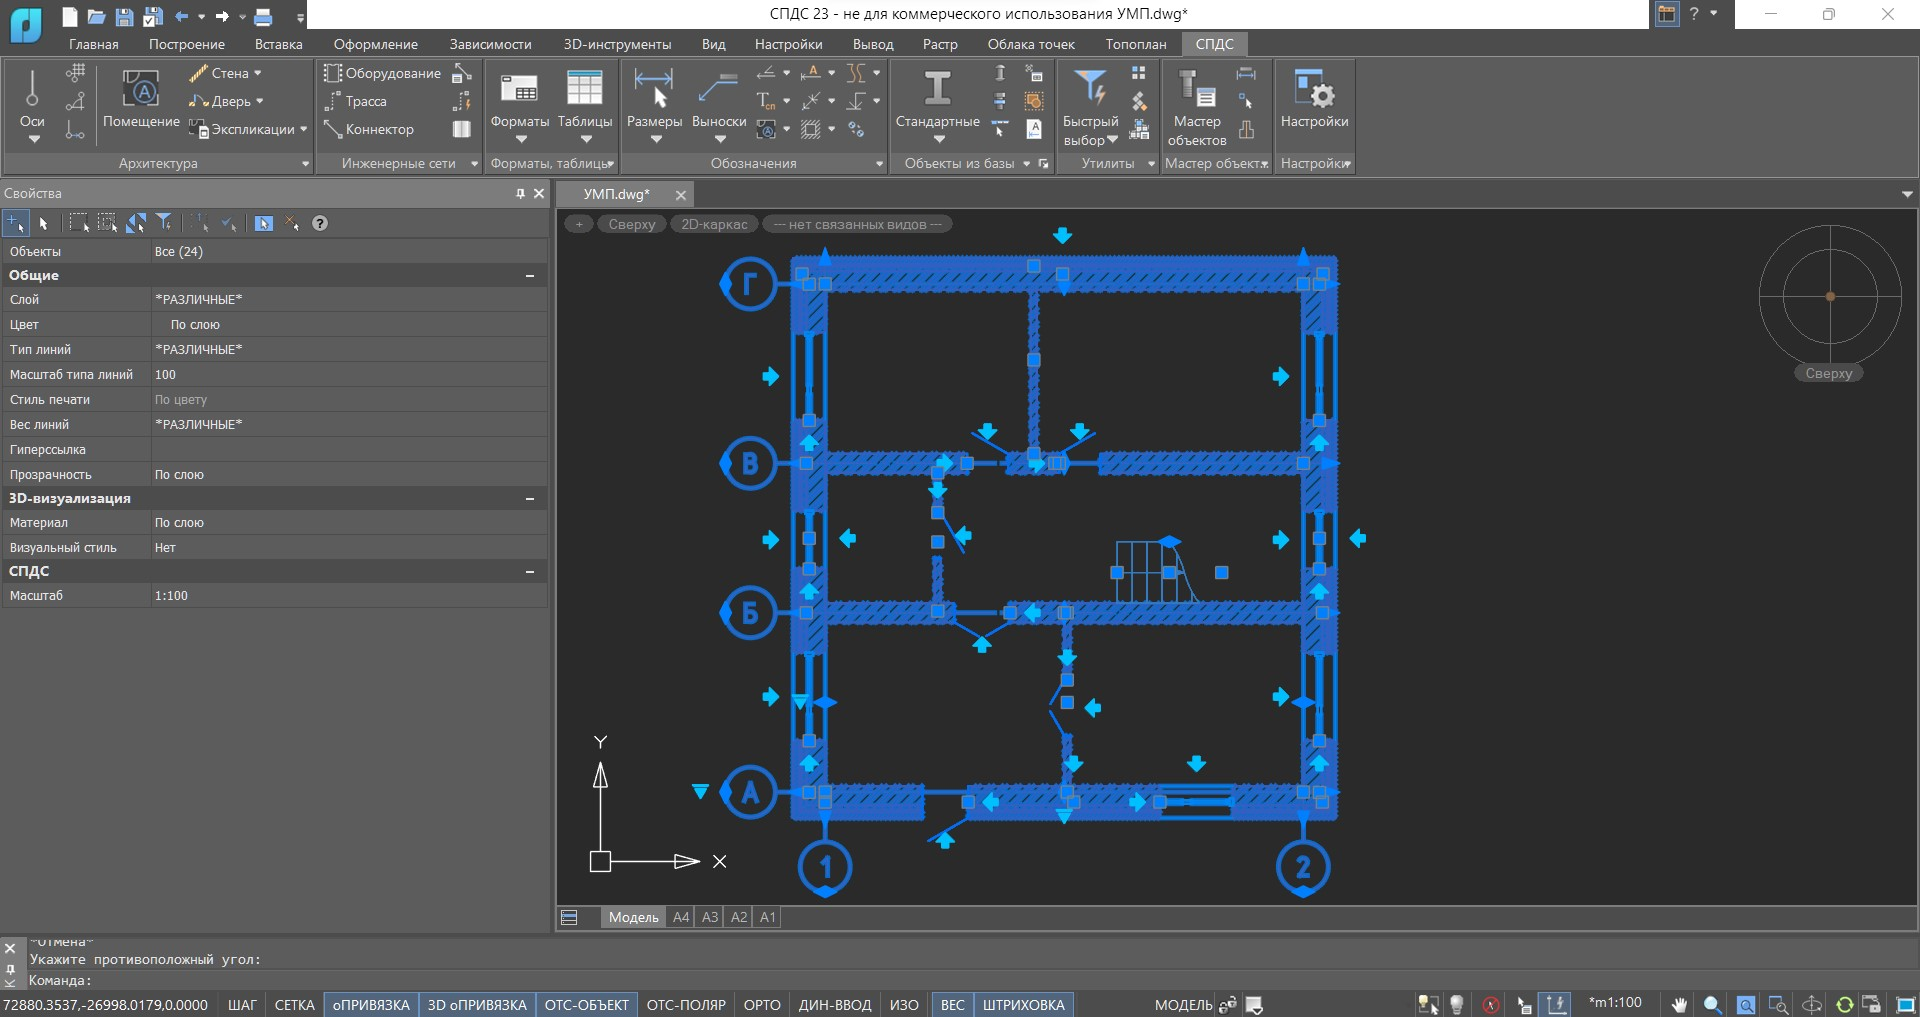Open the Главная ribbon tab
Image resolution: width=1920 pixels, height=1017 pixels.
pyautogui.click(x=94, y=44)
